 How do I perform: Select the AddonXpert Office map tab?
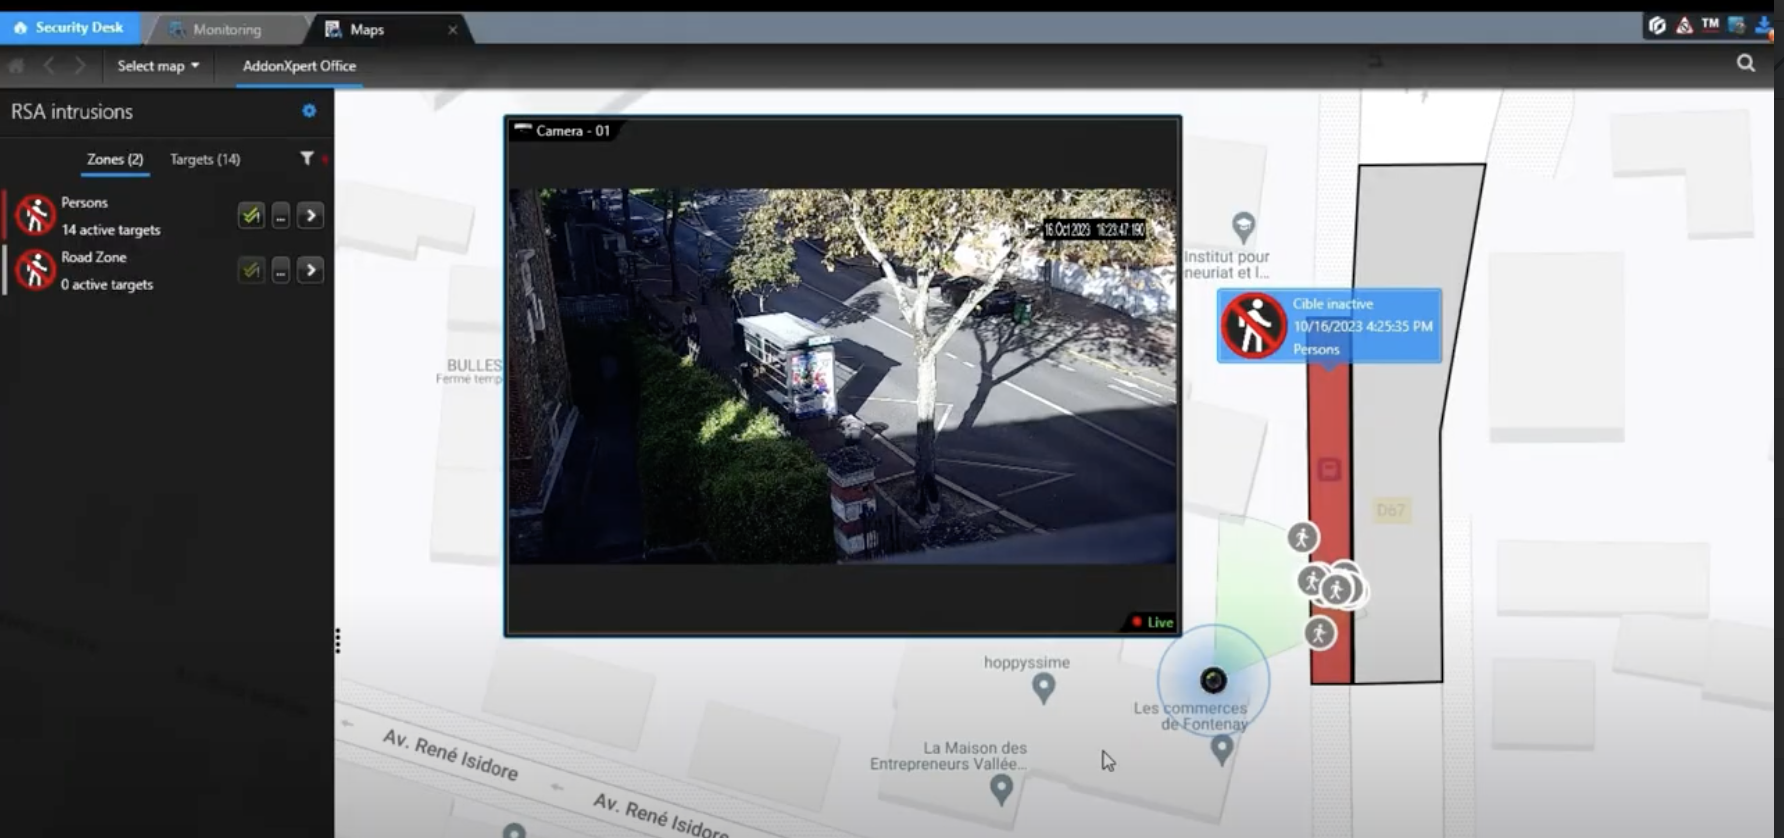299,66
